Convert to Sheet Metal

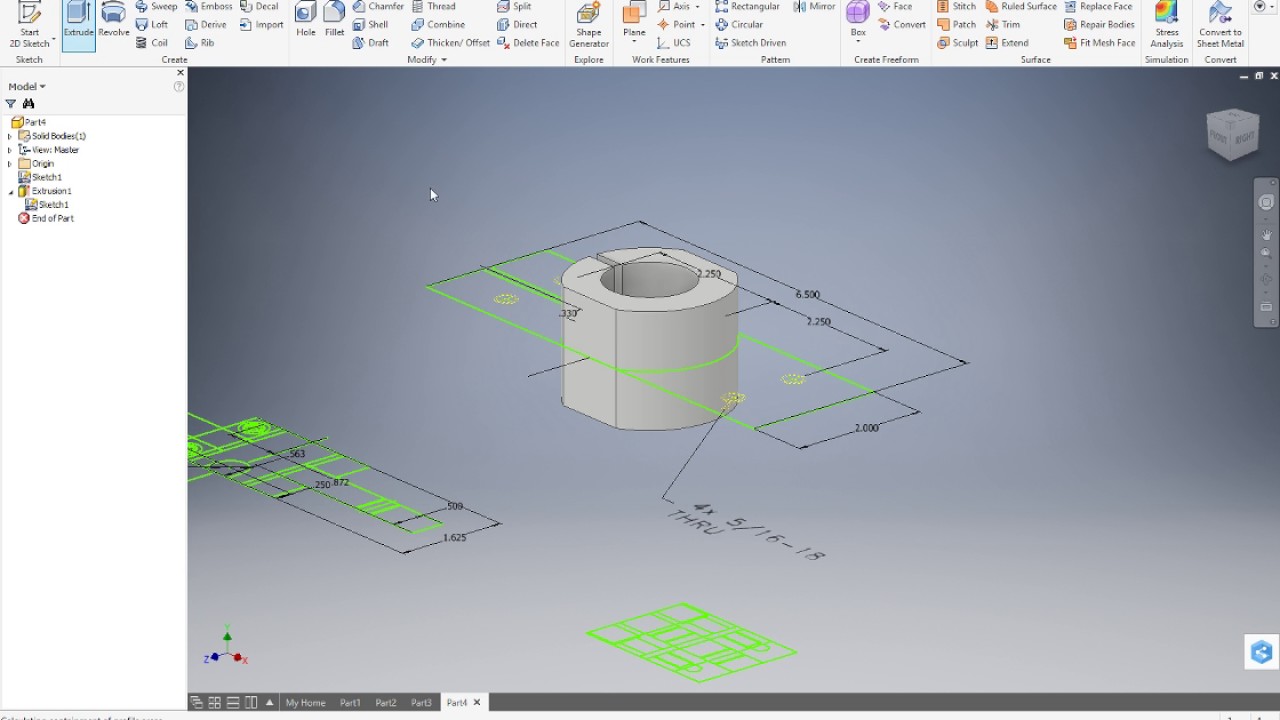[x=1220, y=25]
